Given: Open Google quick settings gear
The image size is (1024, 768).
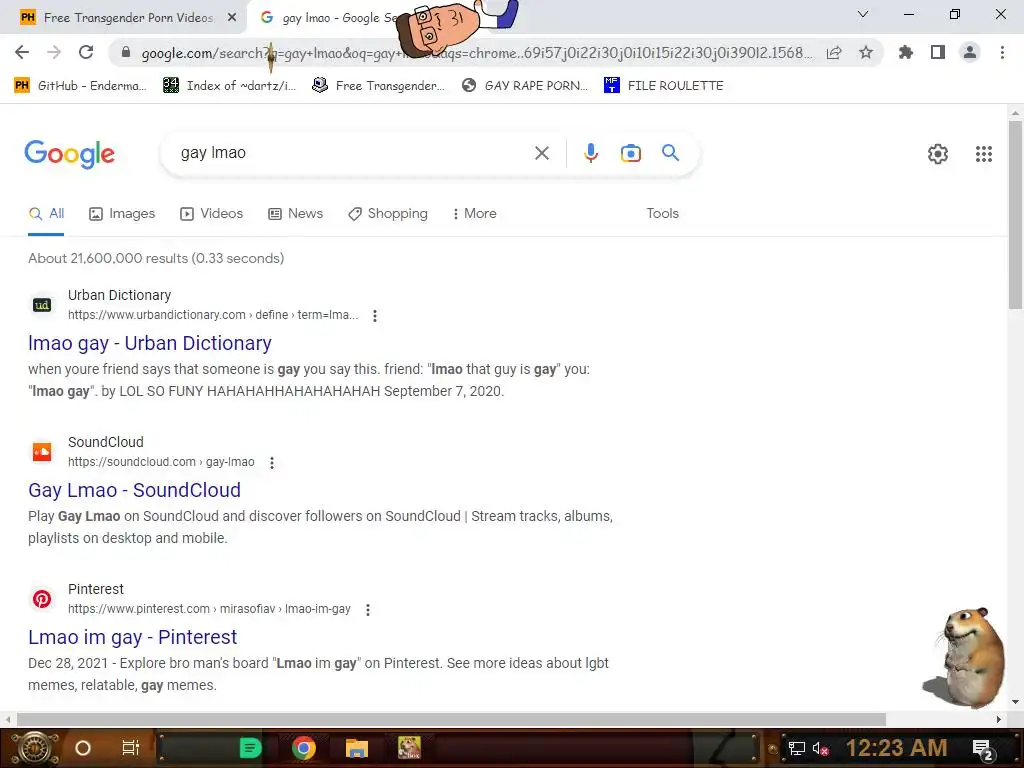Looking at the screenshot, I should (938, 154).
